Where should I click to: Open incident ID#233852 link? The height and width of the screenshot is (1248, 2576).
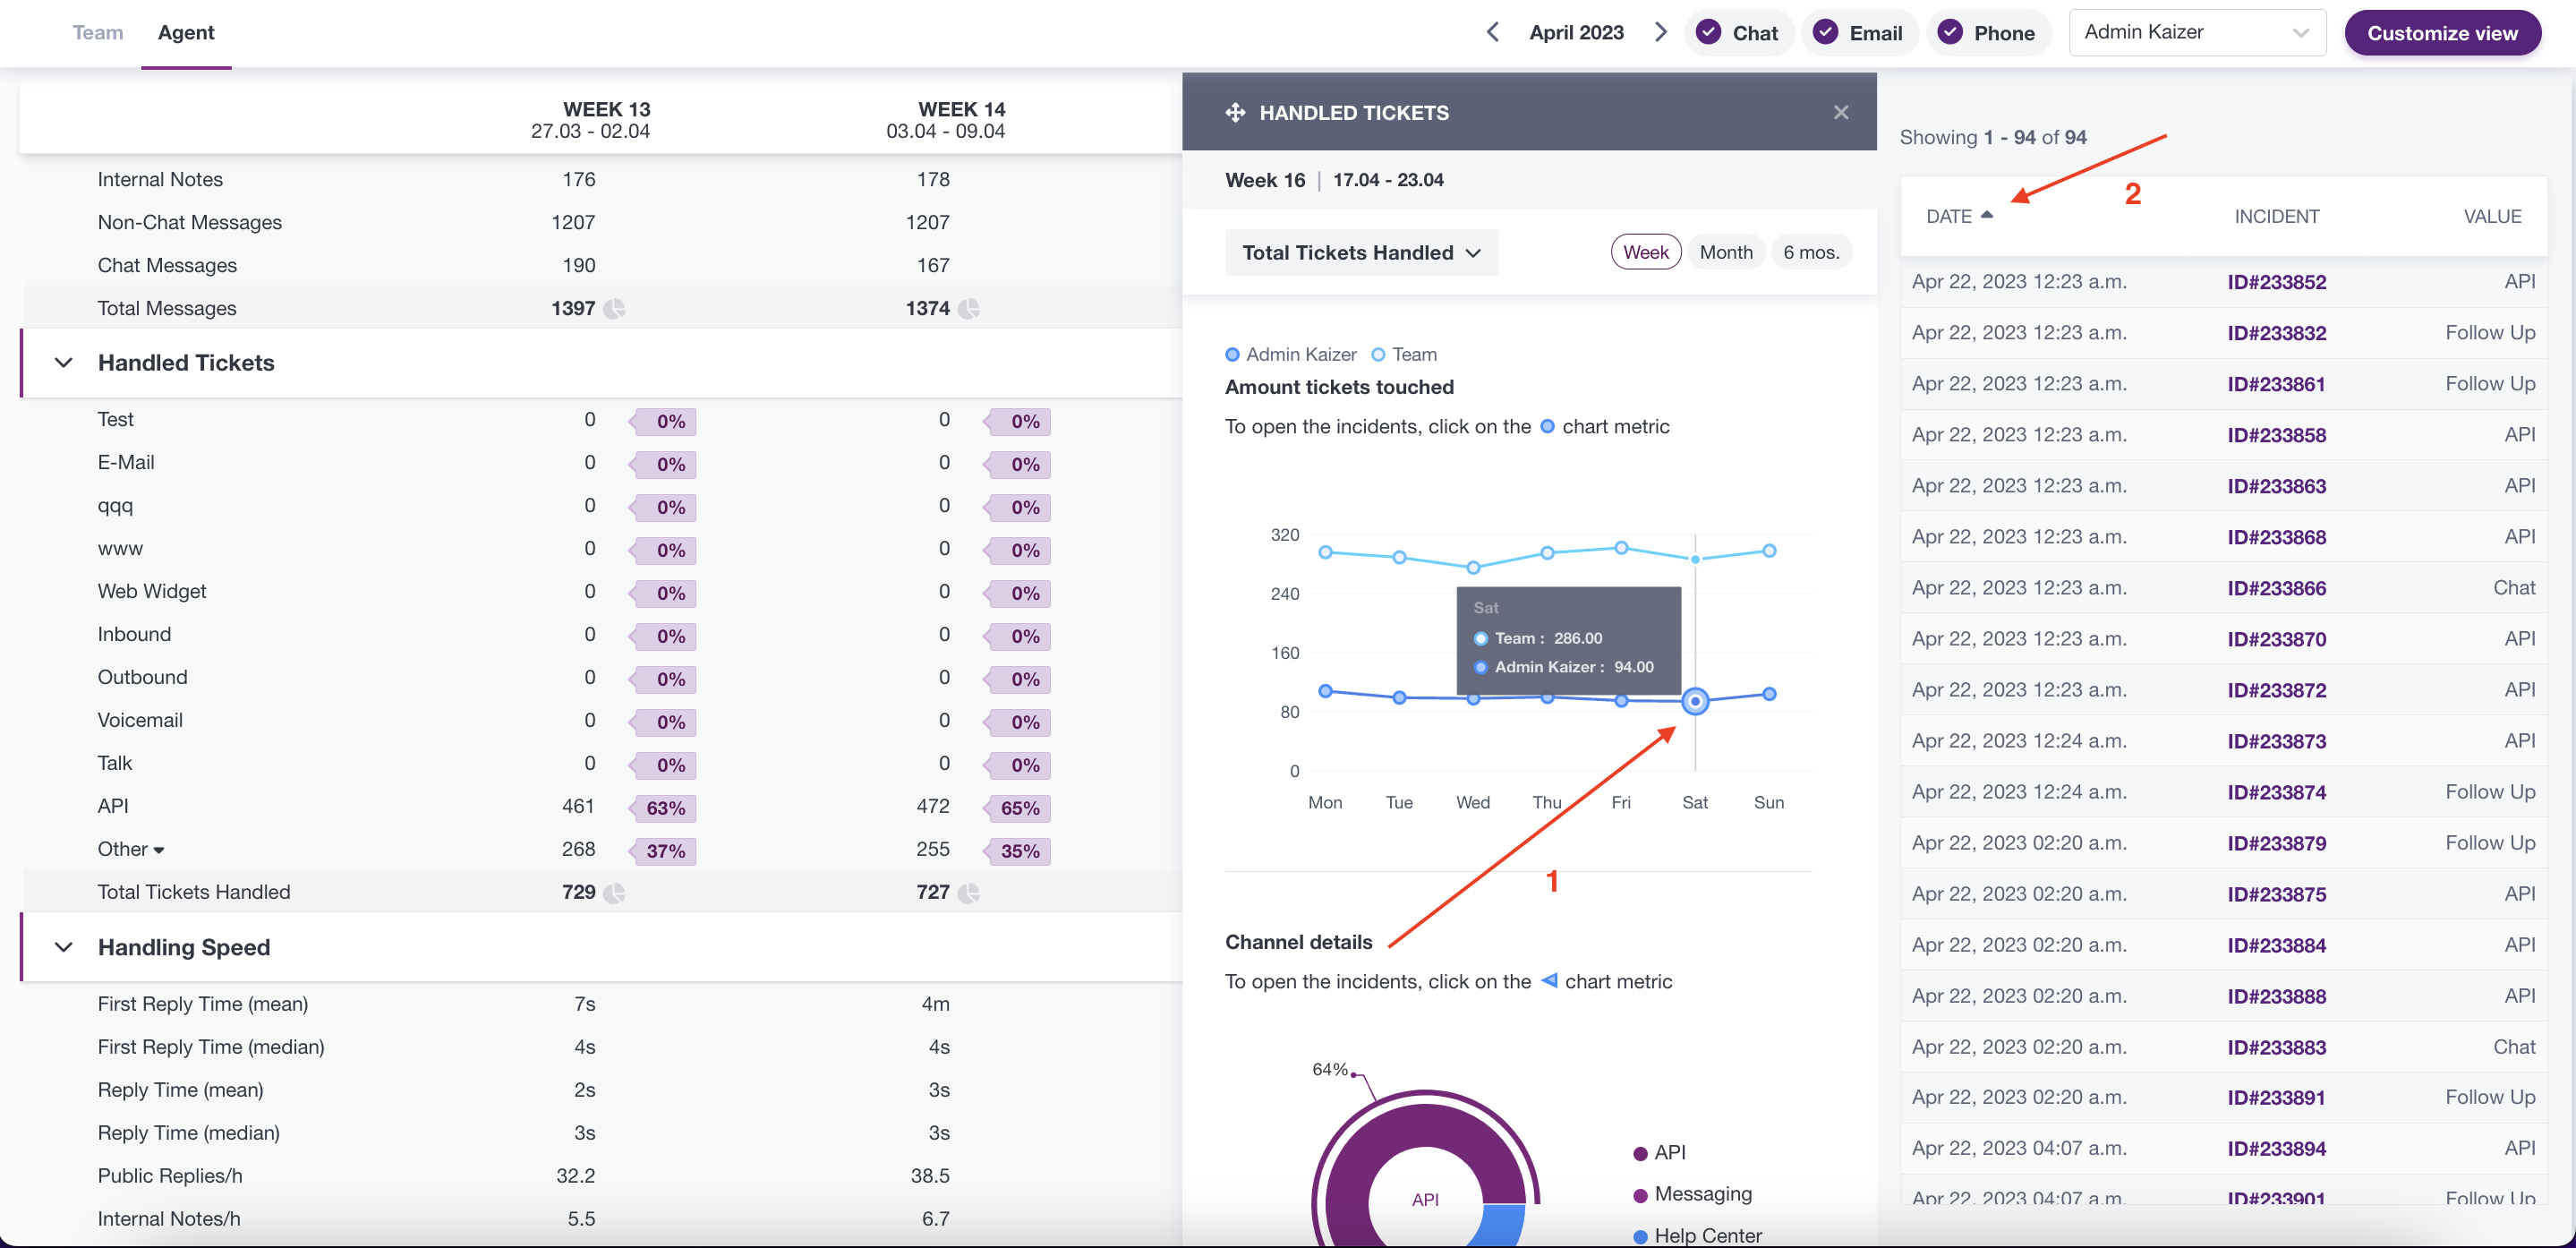coord(2276,282)
